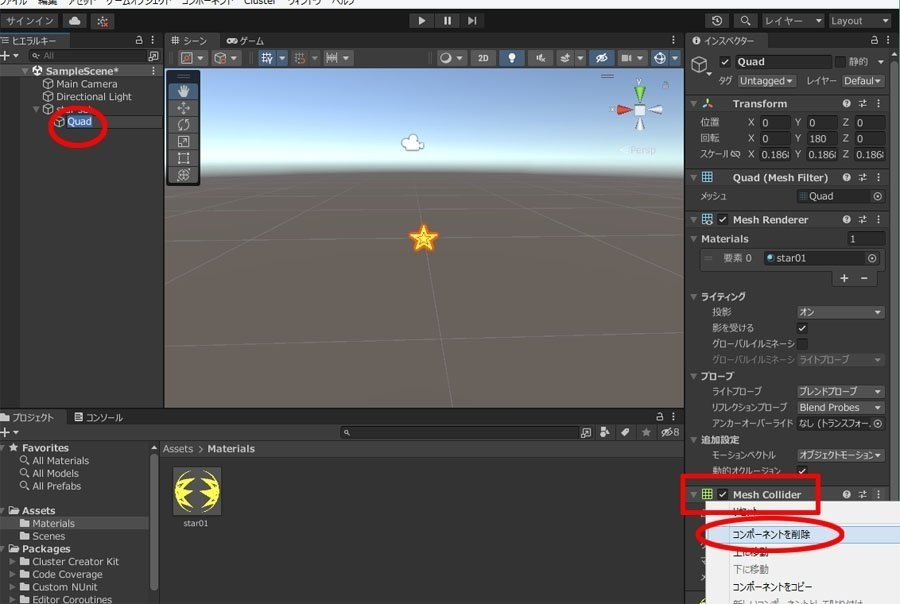The width and height of the screenshot is (900, 604).
Task: Select the Rotate tool in scene
Action: [x=184, y=125]
